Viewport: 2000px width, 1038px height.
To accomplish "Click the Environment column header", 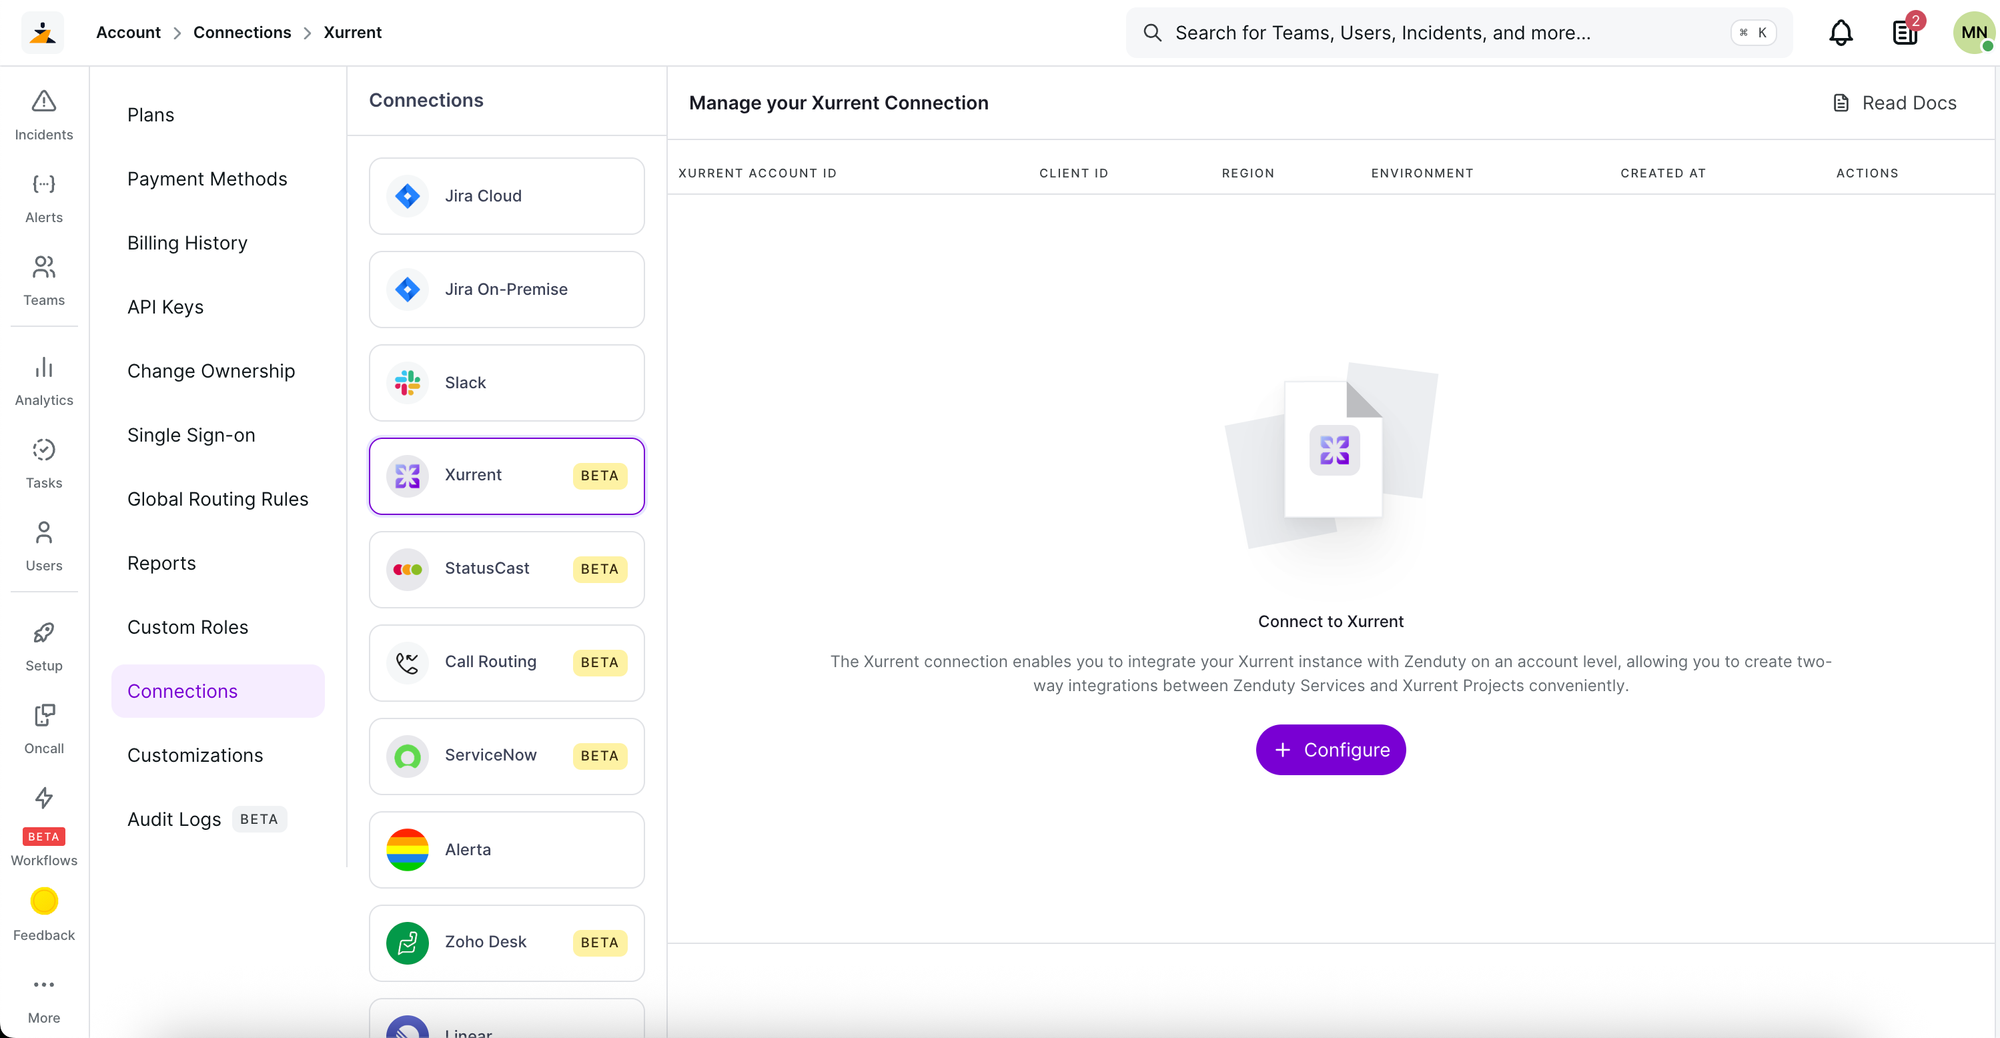I will coord(1422,173).
